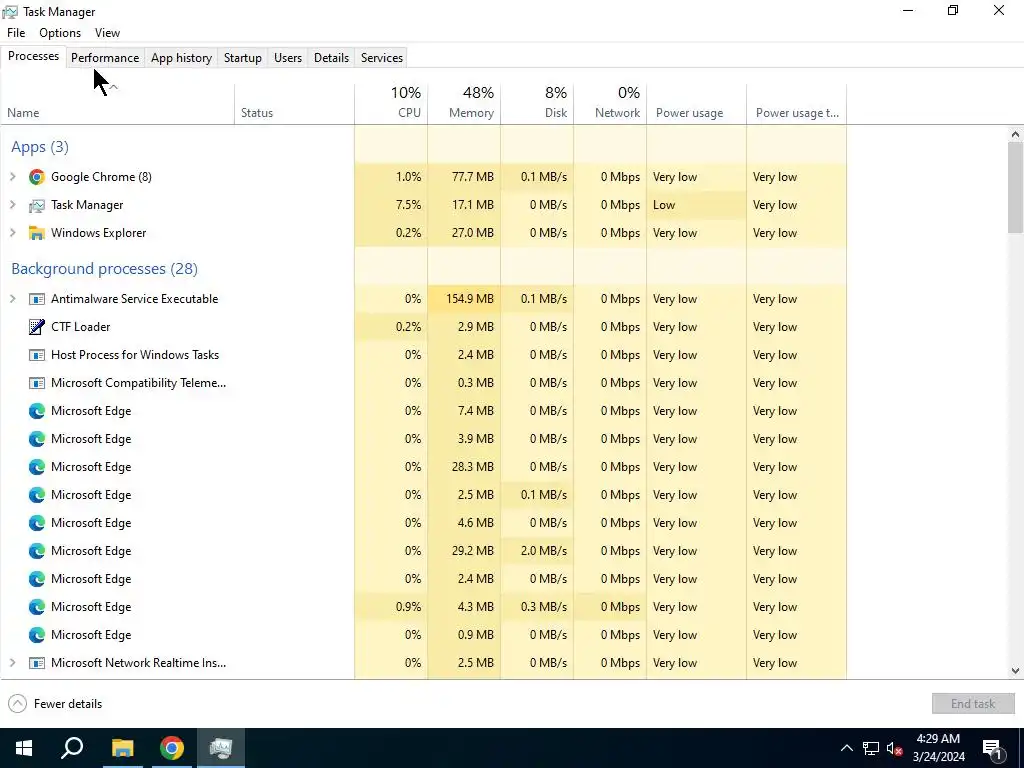Collapse view with Fewer details

coord(56,703)
